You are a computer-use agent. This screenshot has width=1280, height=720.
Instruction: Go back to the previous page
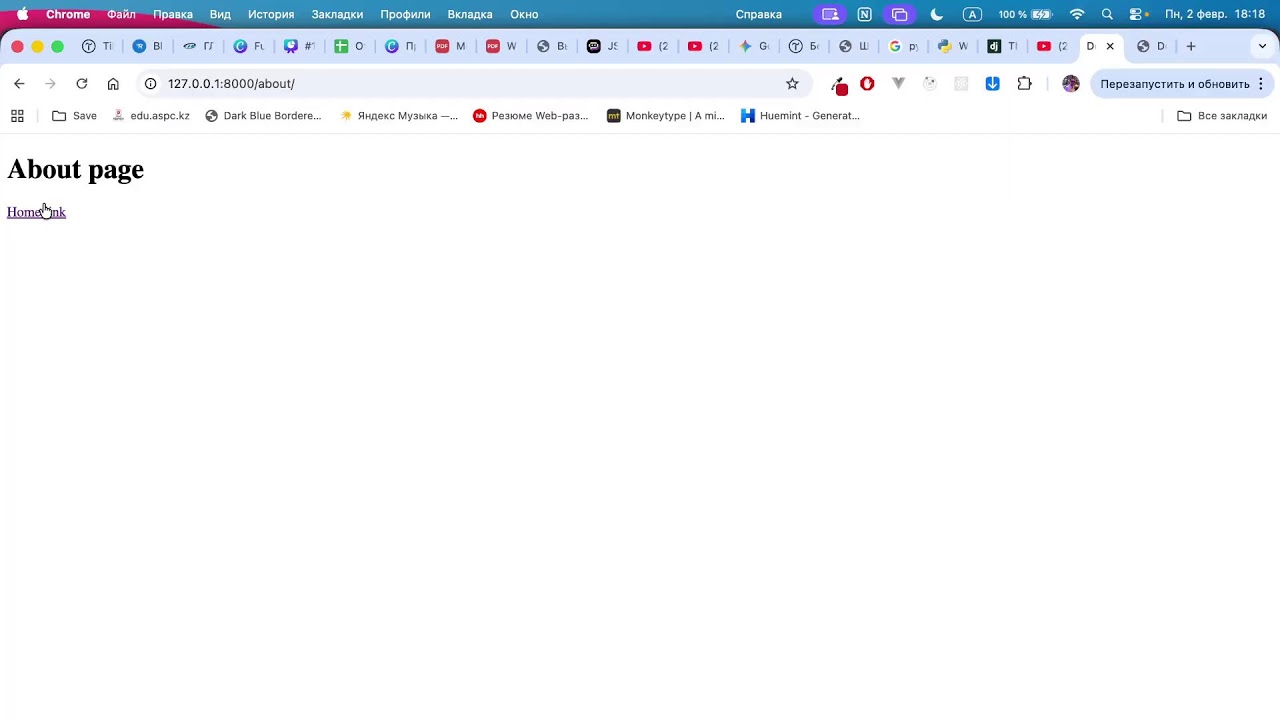point(19,84)
